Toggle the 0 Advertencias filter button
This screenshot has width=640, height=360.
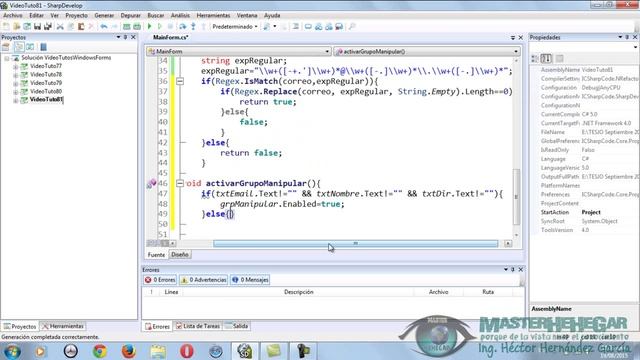[x=203, y=280]
